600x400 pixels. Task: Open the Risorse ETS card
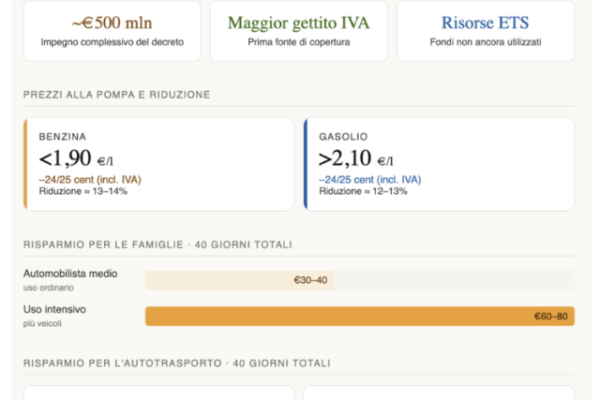pyautogui.click(x=486, y=30)
